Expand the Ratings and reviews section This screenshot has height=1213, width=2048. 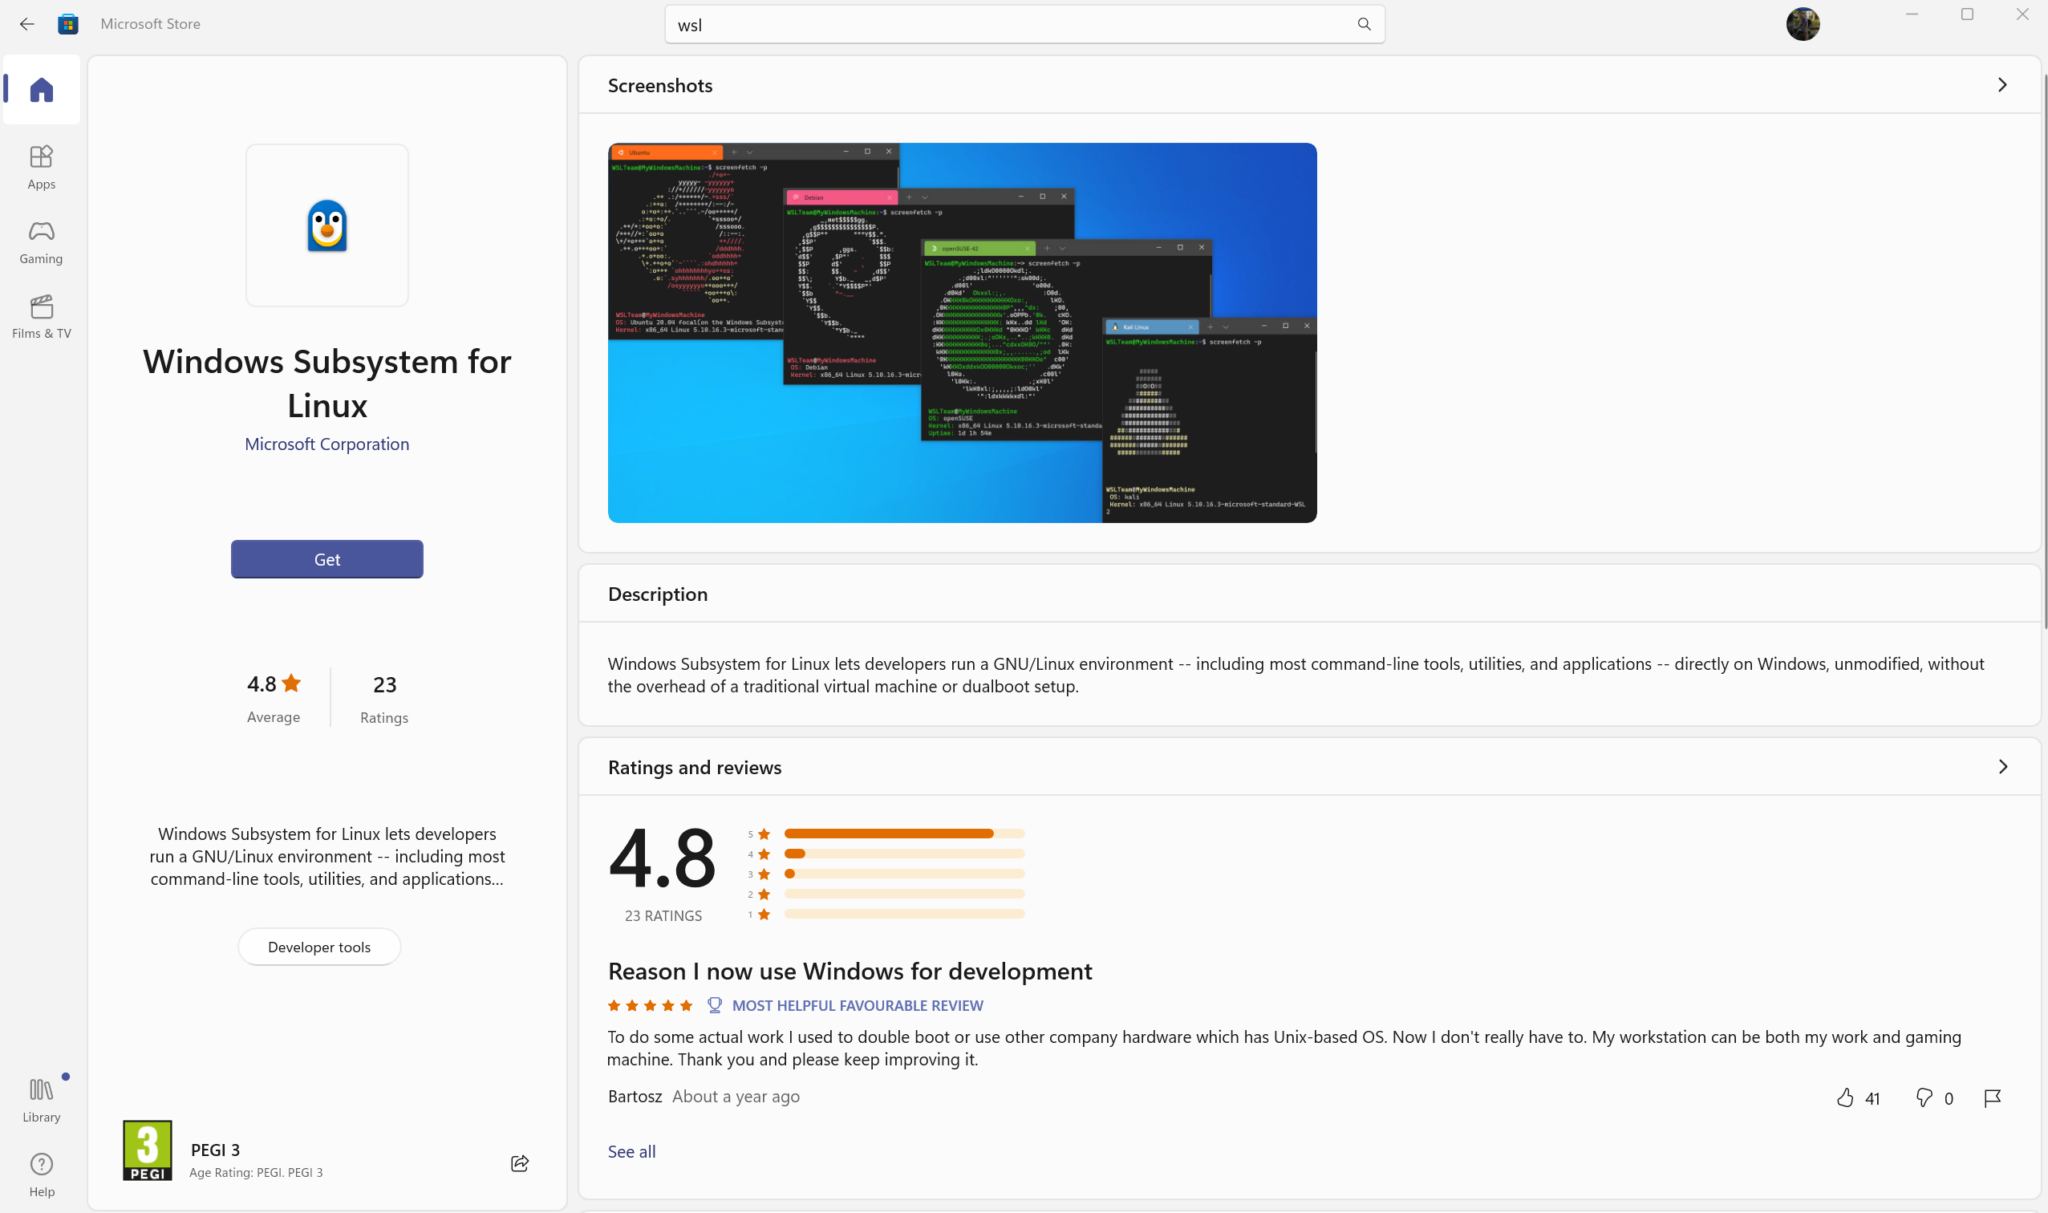coord(2002,766)
